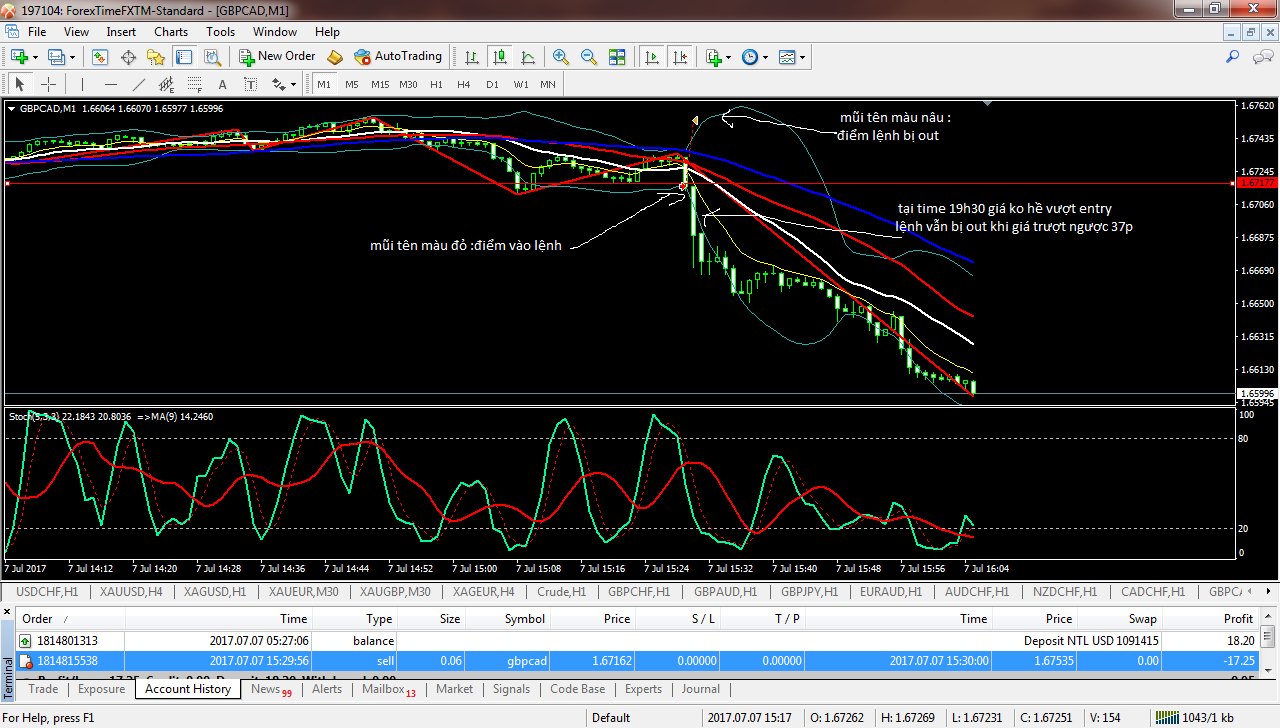The image size is (1280, 728).
Task: Set timeframe to D1
Action: pos(492,84)
